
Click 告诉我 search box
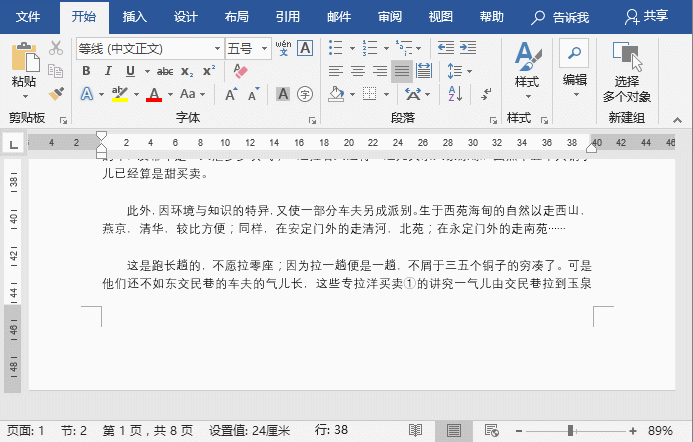tap(560, 17)
